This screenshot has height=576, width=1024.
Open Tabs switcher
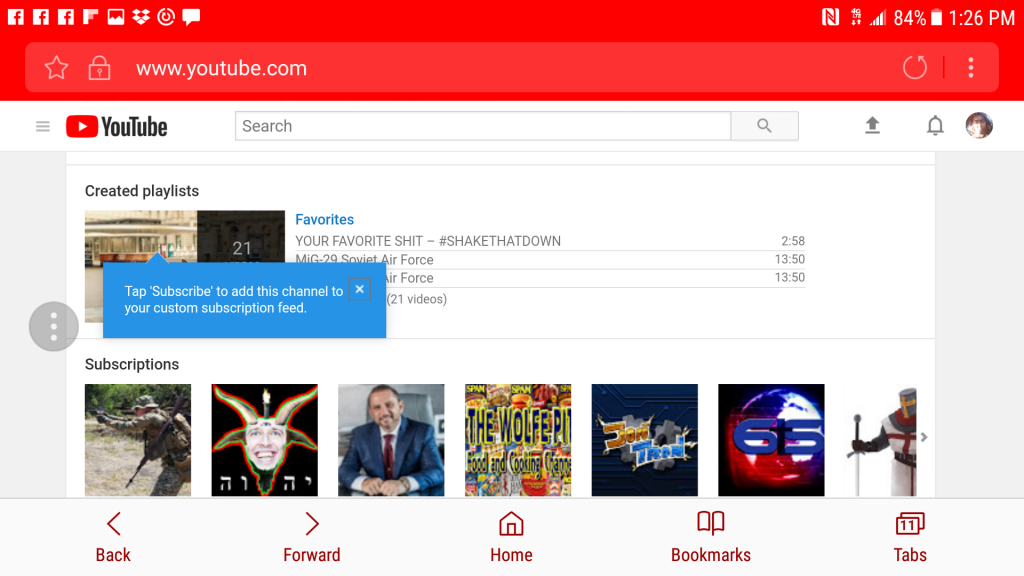point(910,537)
